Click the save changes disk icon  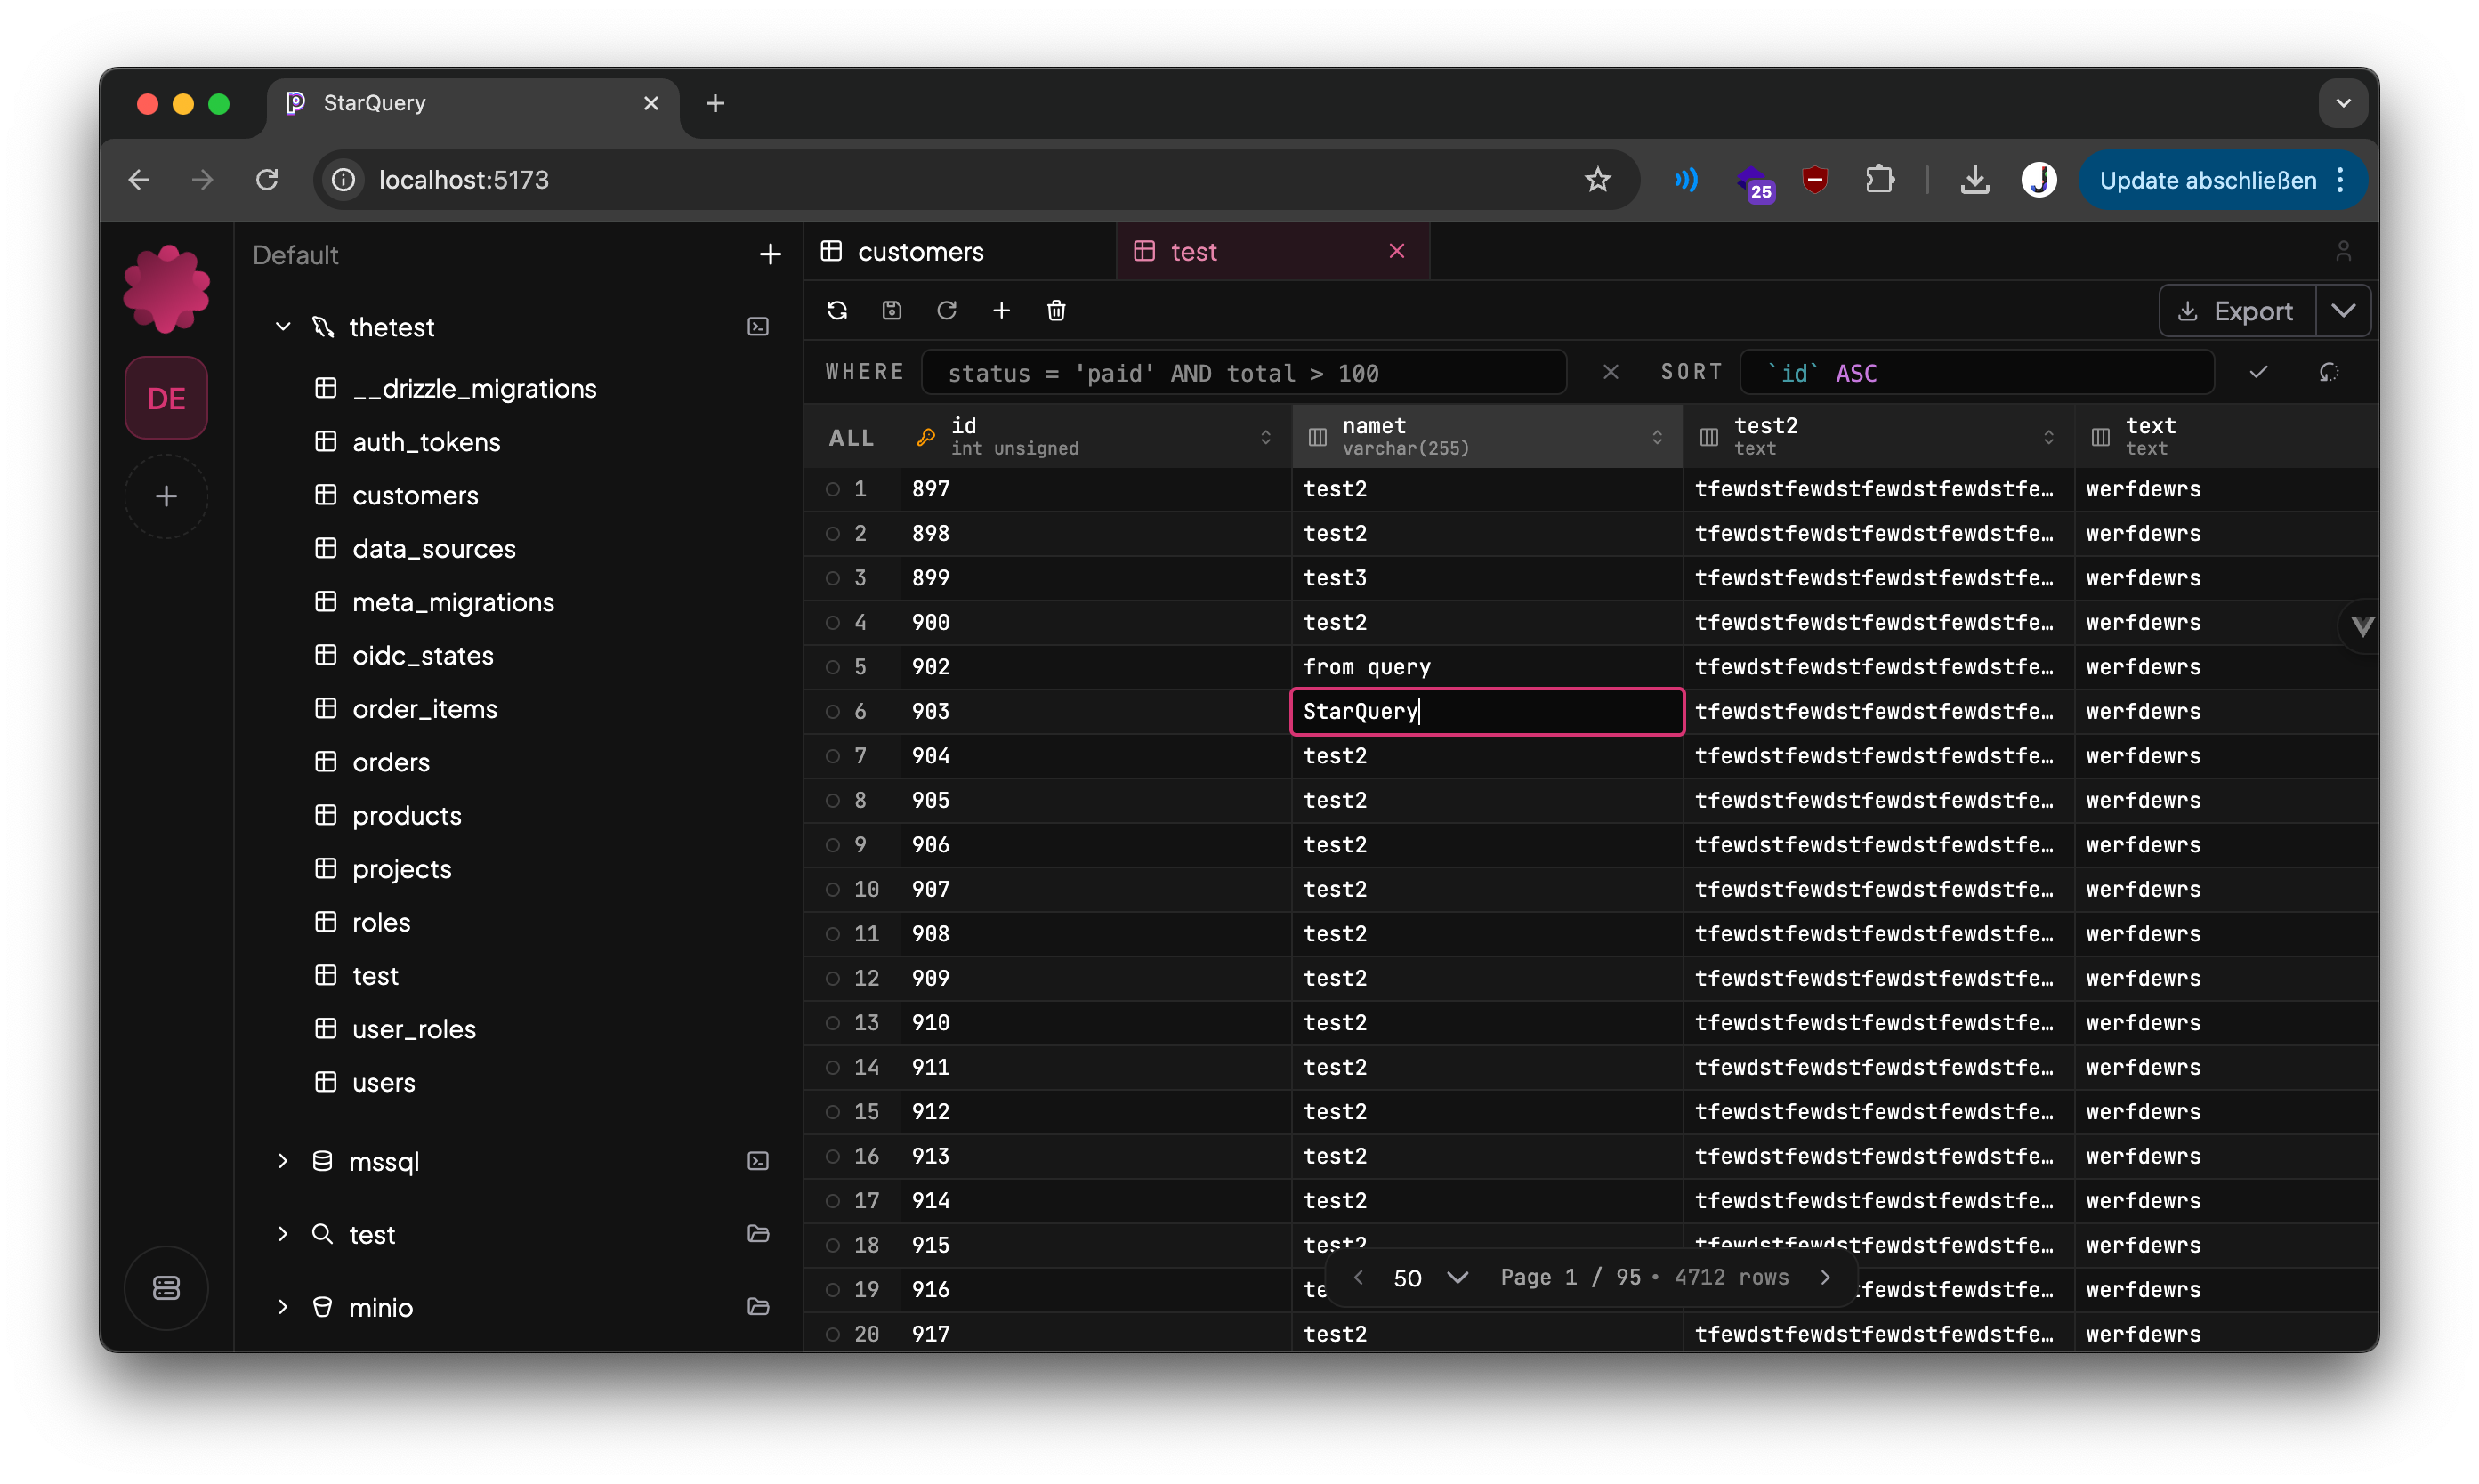pyautogui.click(x=892, y=311)
